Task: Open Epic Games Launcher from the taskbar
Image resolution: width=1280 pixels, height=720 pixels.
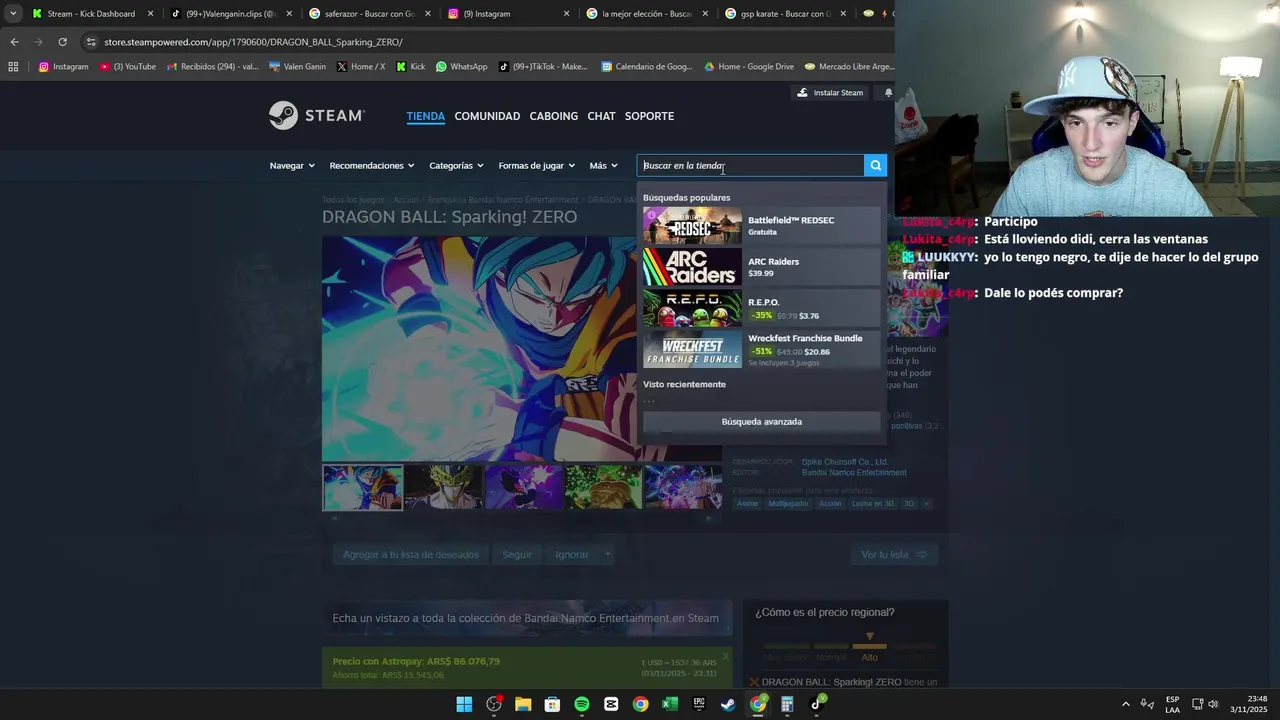Action: [699, 704]
